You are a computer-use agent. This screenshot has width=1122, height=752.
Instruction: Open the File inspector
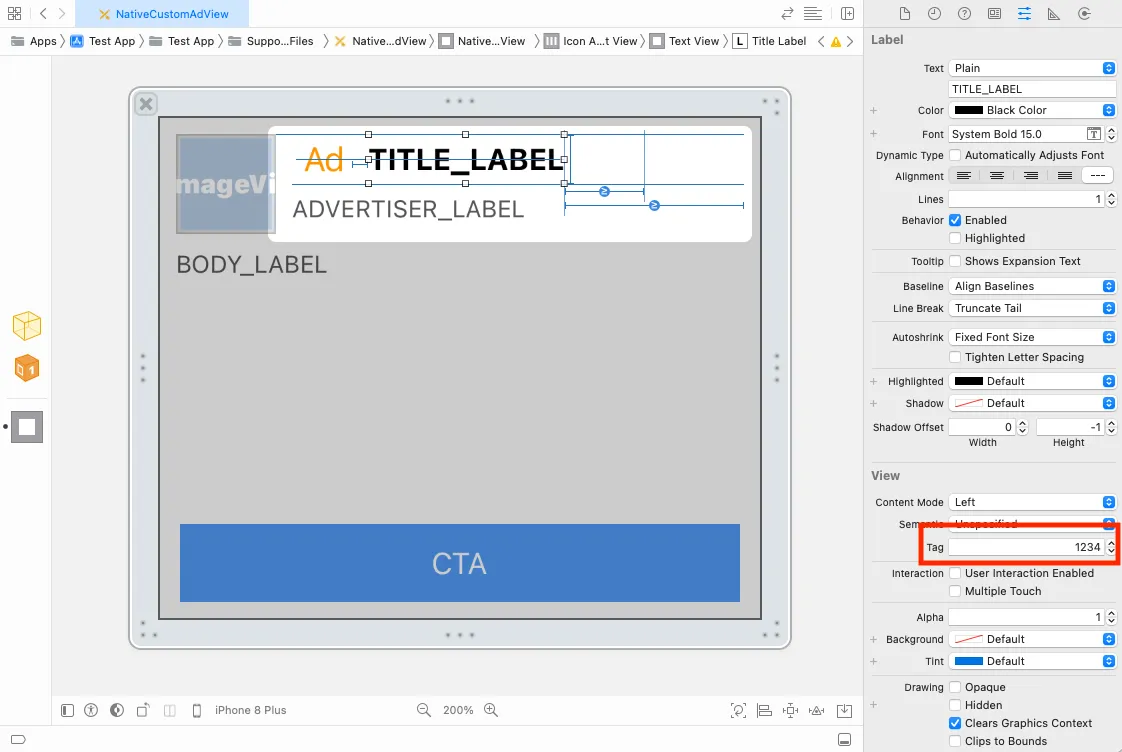[907, 13]
